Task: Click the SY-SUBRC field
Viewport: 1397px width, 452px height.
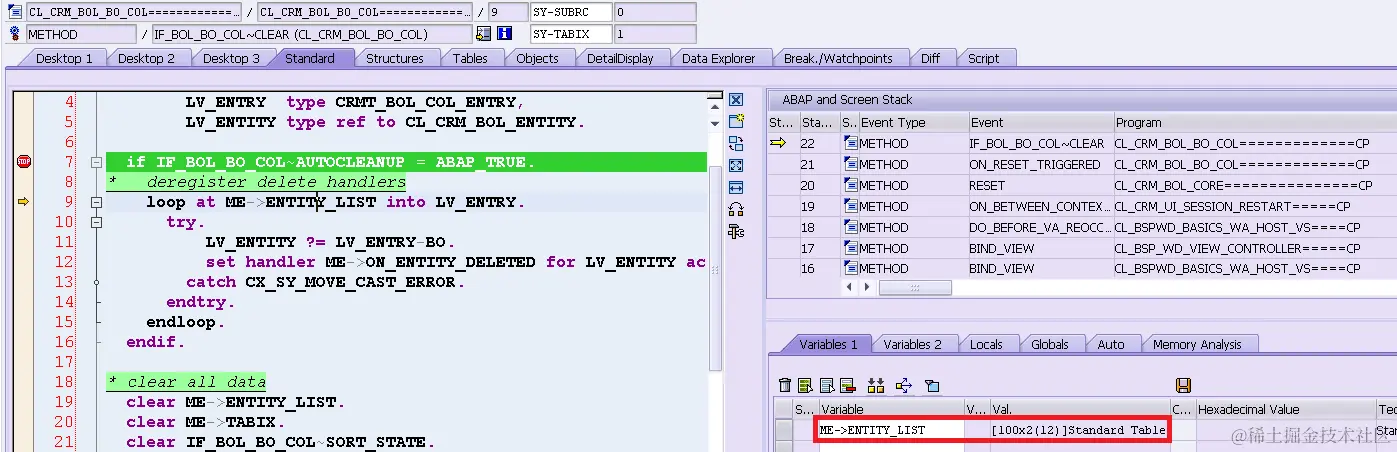Action: (x=570, y=12)
